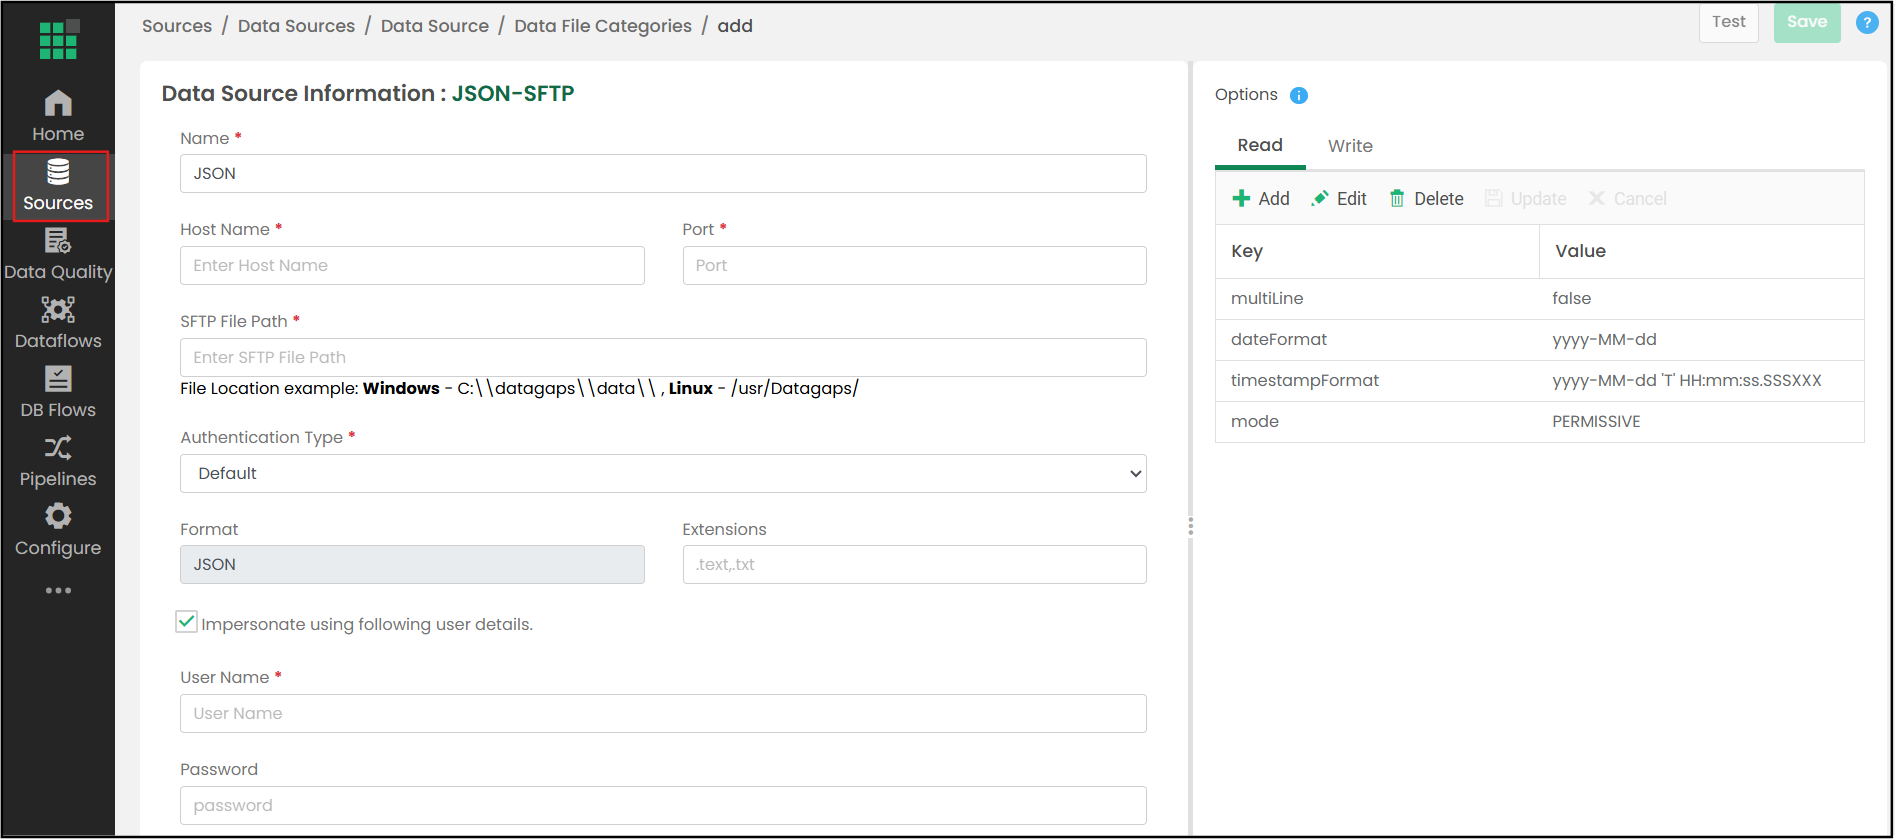
Task: Focus the Extensions input field
Action: click(914, 564)
